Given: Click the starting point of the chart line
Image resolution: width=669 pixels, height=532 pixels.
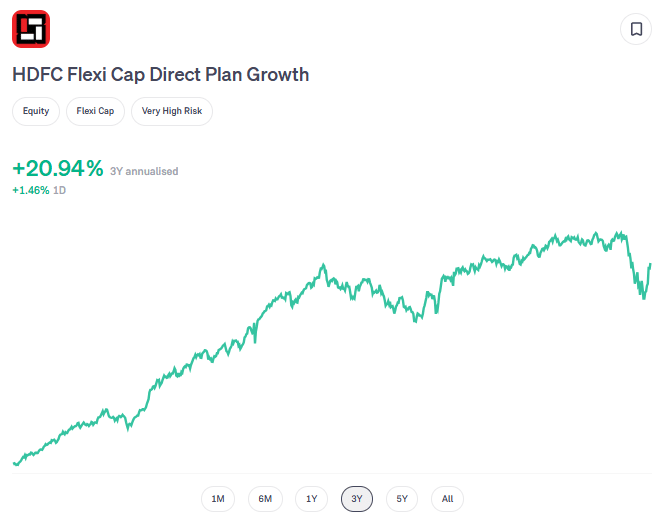Looking at the screenshot, I should 14,463.
